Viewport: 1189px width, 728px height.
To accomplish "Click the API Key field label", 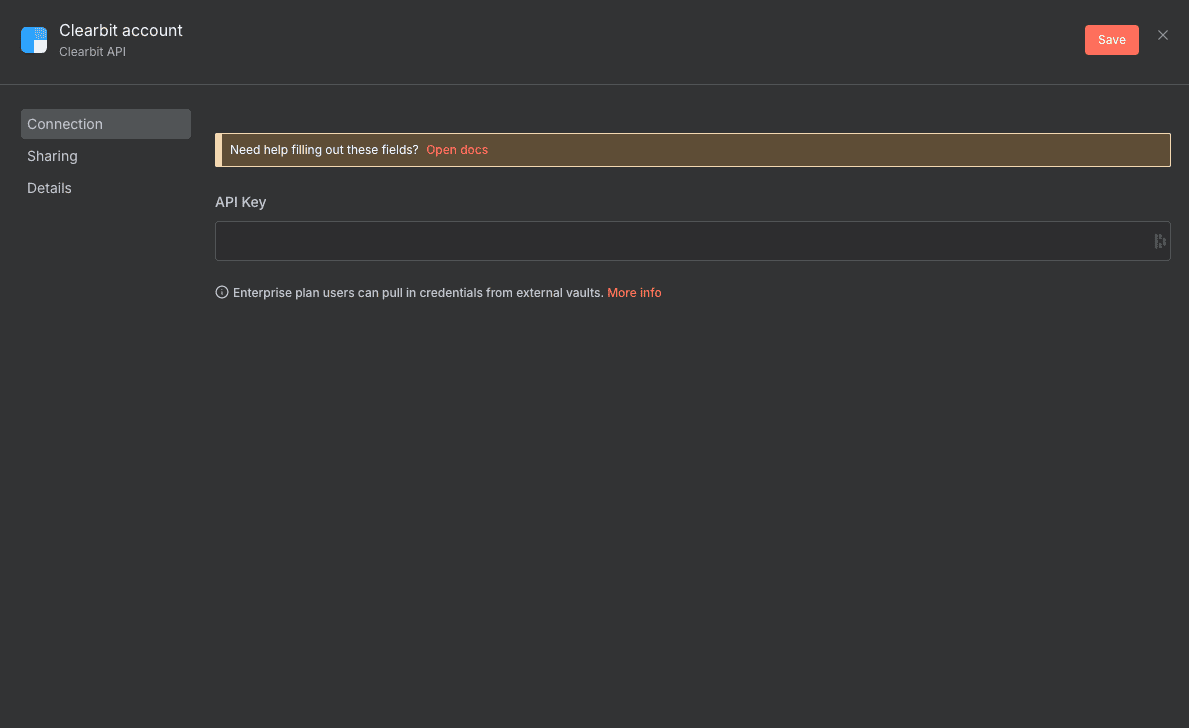I will click(x=241, y=202).
